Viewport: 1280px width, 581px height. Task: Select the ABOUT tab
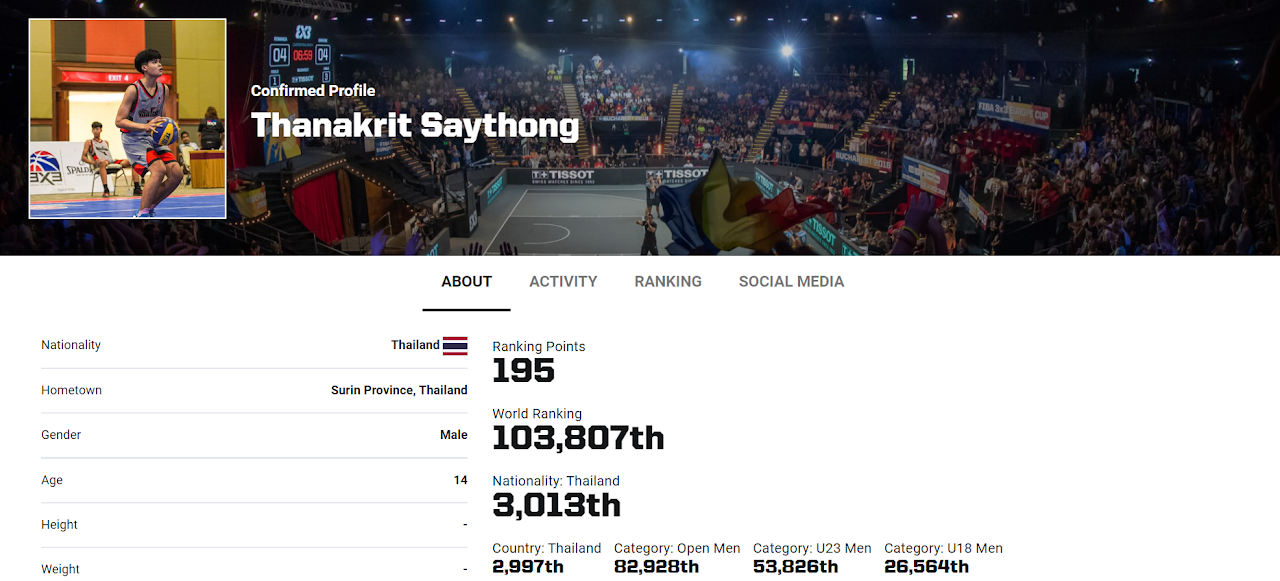point(466,282)
